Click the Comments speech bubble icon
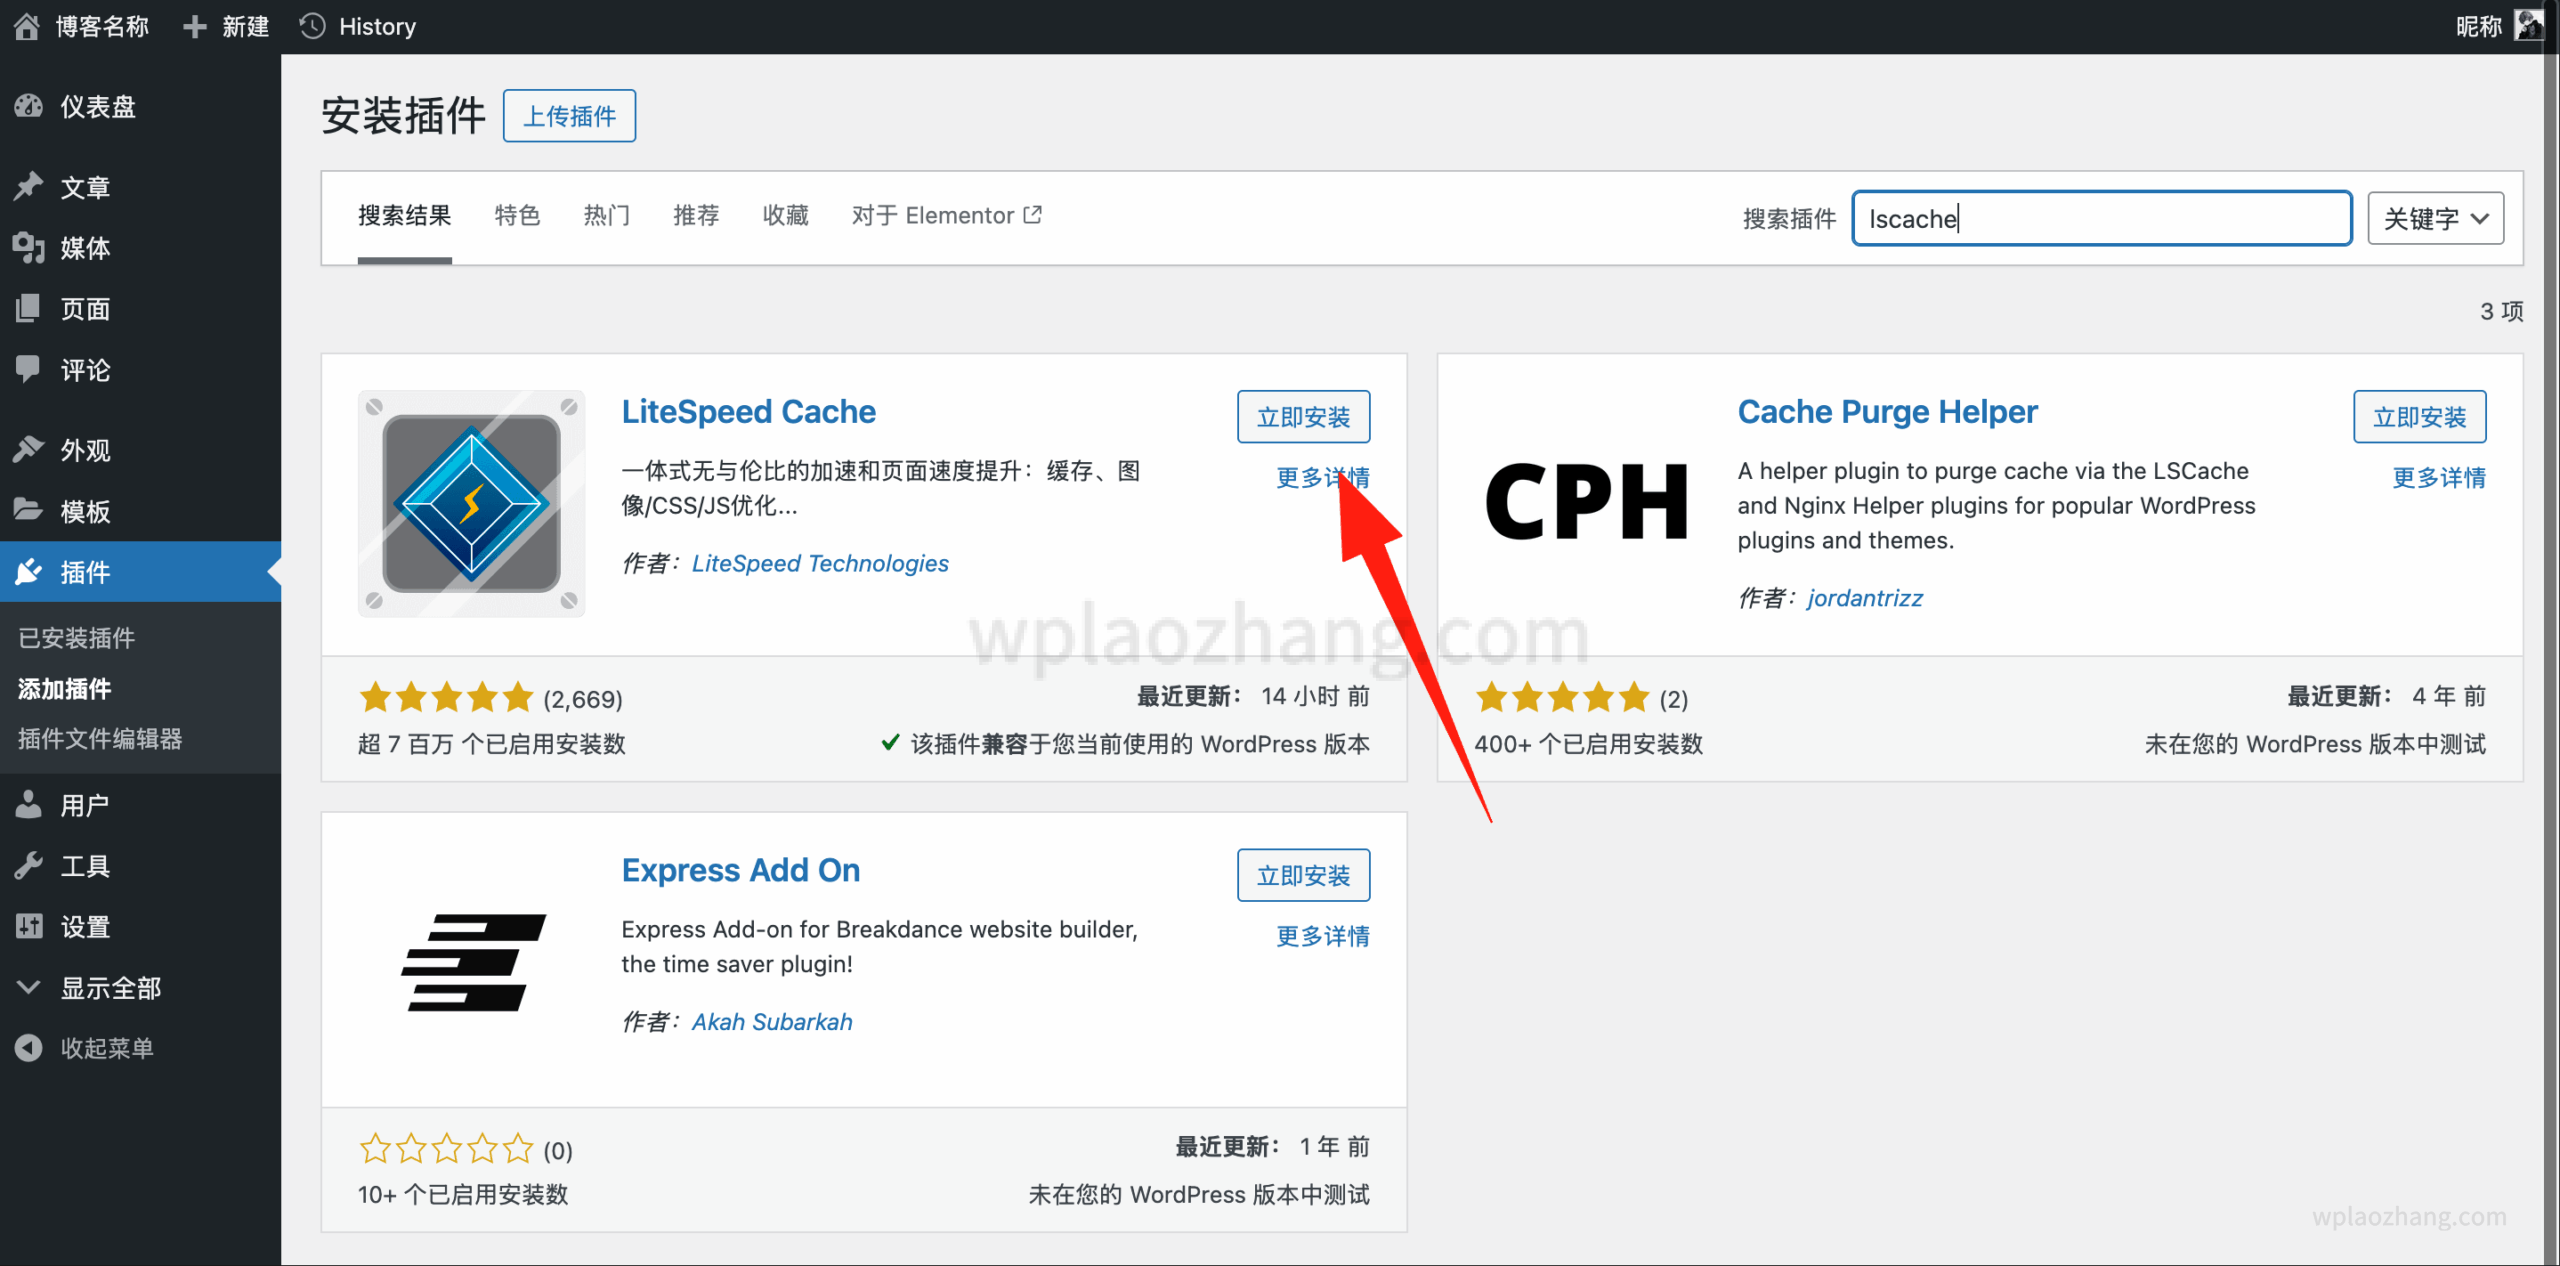Image resolution: width=2560 pixels, height=1266 pixels. point(29,369)
